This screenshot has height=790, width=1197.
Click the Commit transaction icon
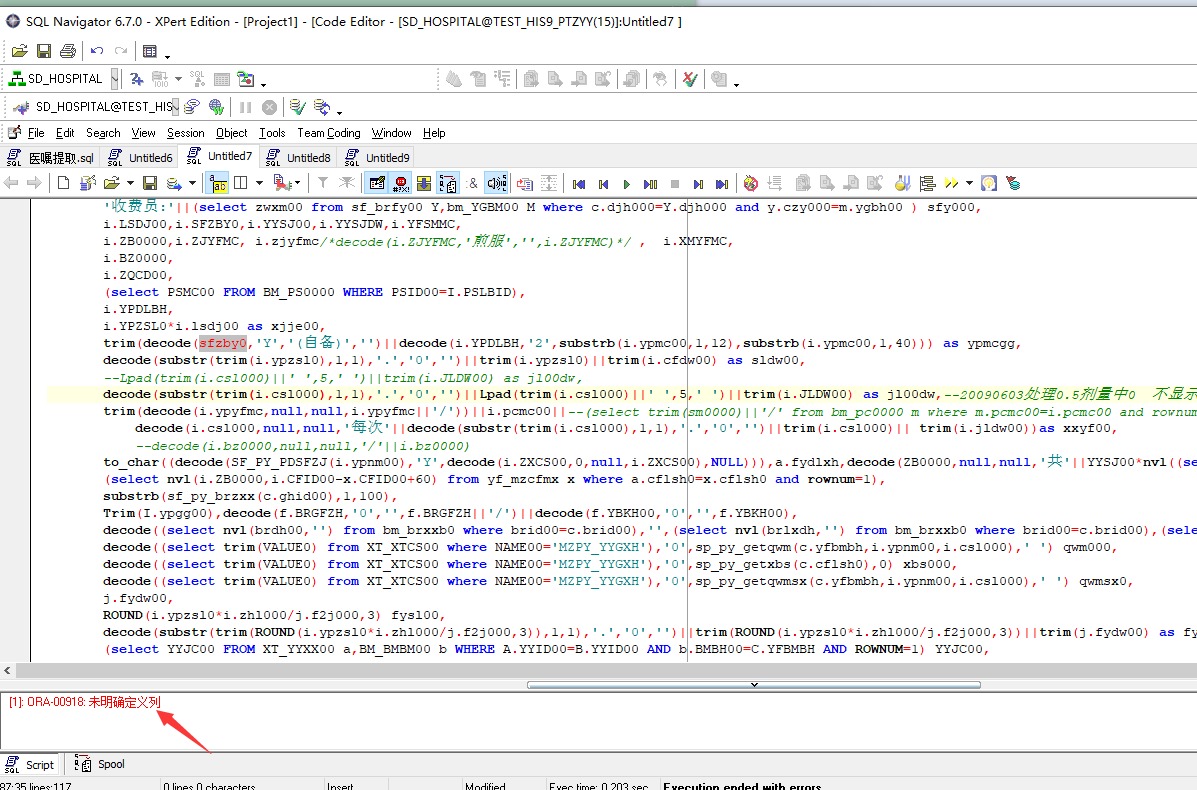pos(296,106)
